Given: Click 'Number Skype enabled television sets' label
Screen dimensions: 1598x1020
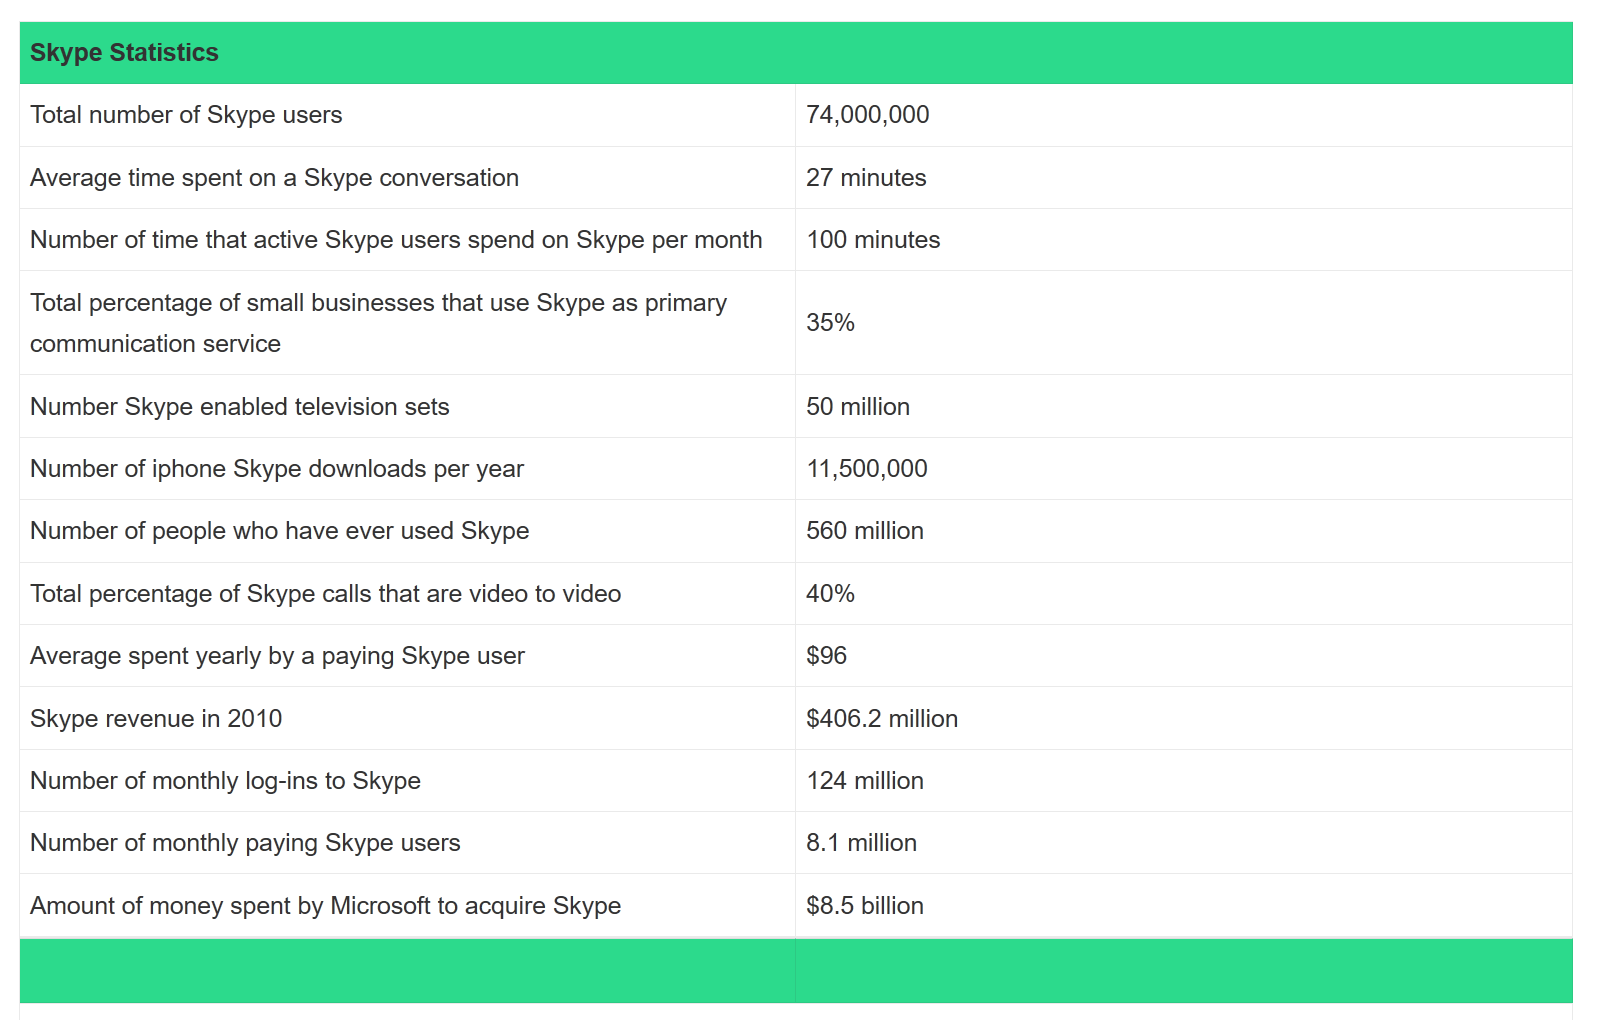Looking at the screenshot, I should tap(239, 407).
